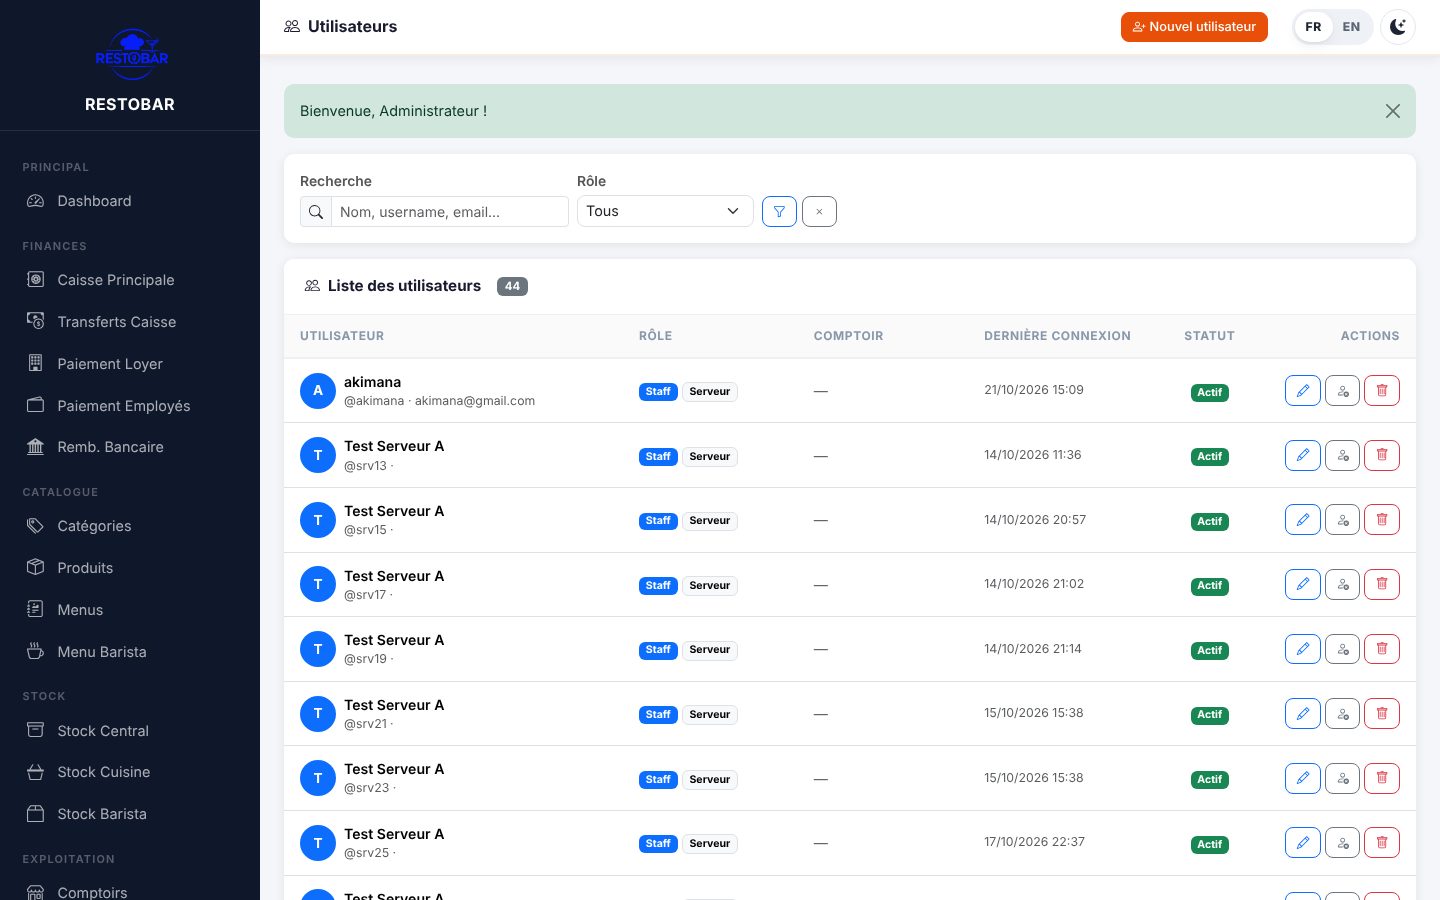
Task: Toggle dark mode with the moon button
Action: 1398,27
